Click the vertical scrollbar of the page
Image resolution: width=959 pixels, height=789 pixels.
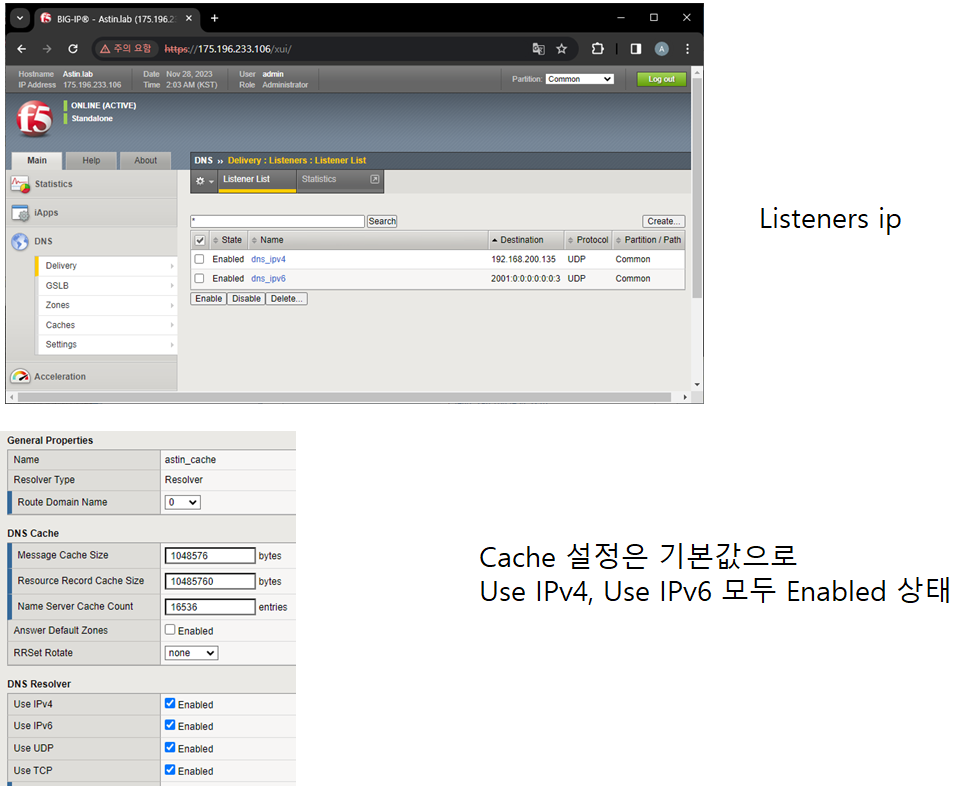click(x=697, y=187)
